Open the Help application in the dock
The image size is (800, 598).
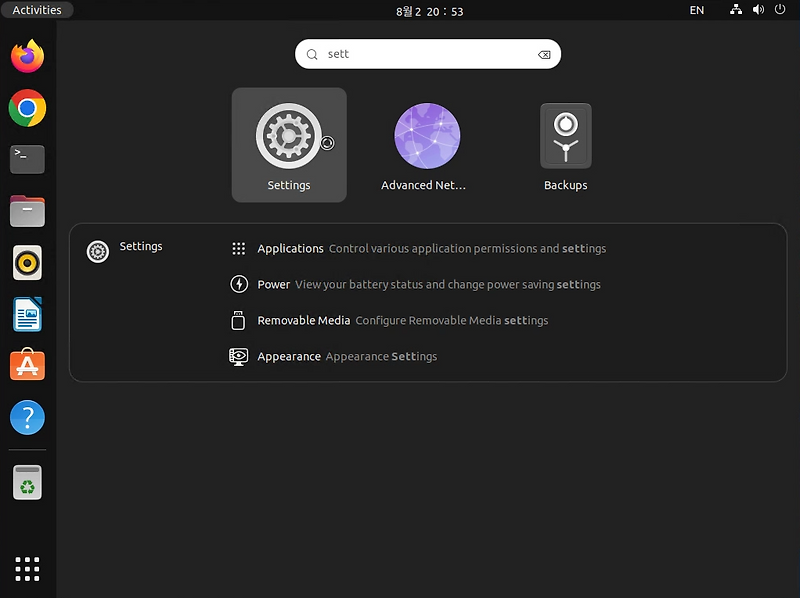[x=26, y=417]
